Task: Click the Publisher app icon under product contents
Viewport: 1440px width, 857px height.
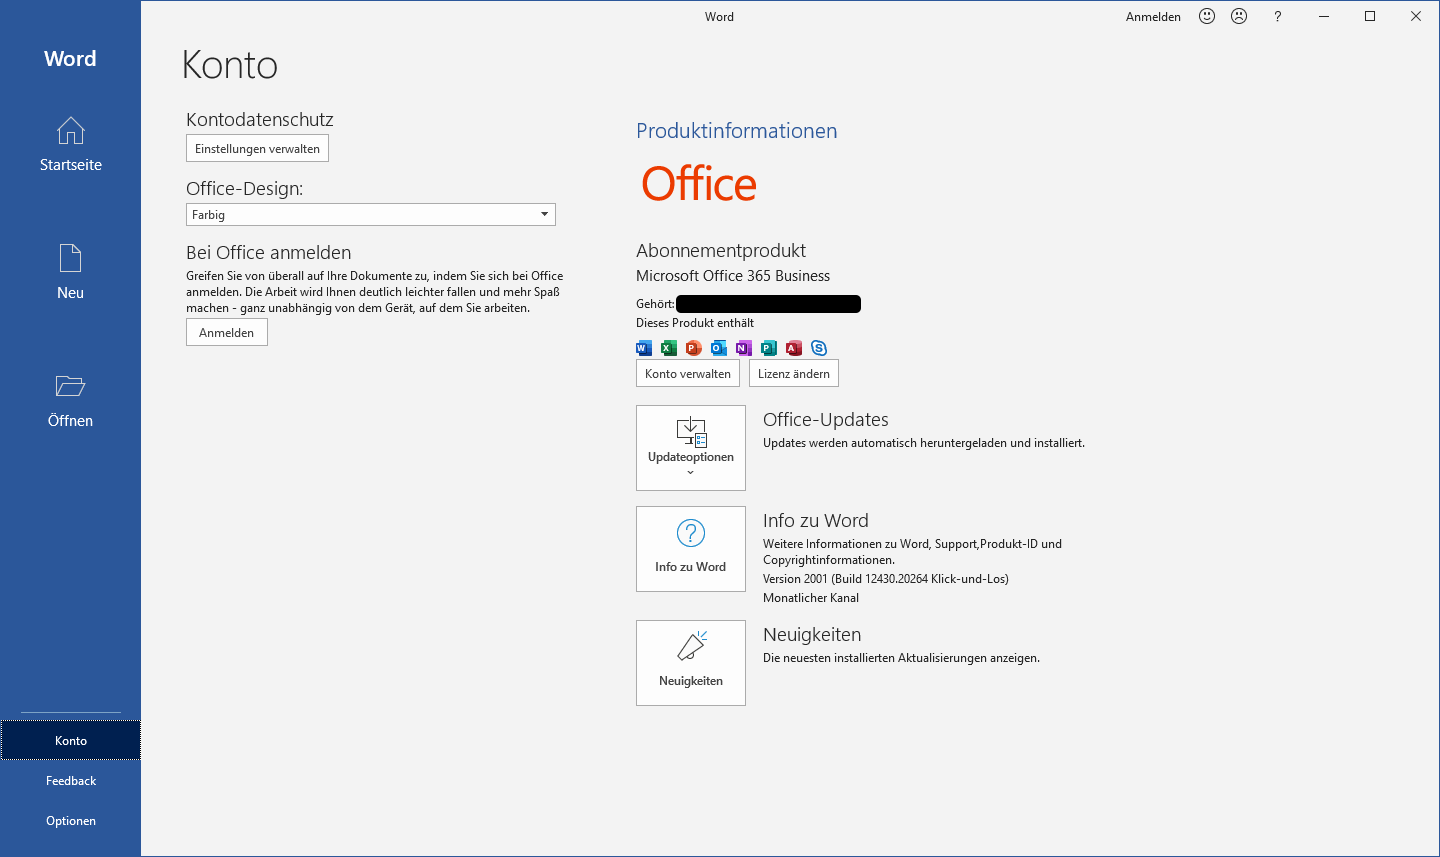Action: 769,348
